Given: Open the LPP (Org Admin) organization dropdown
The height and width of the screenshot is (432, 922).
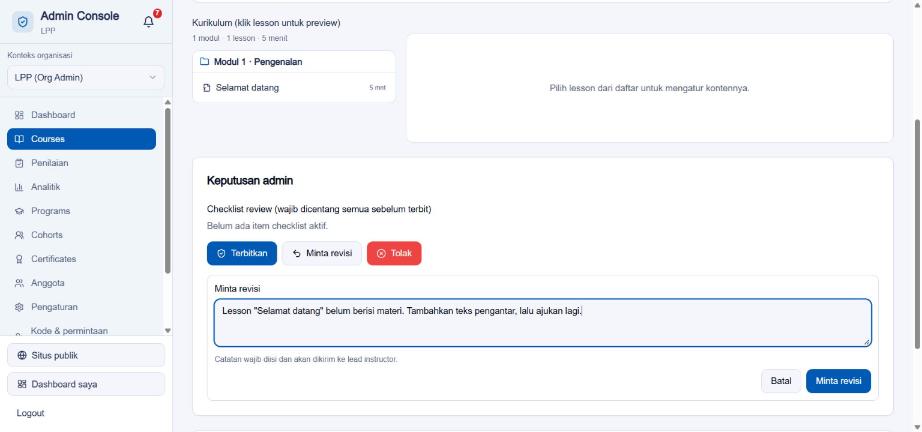Looking at the screenshot, I should coord(86,78).
